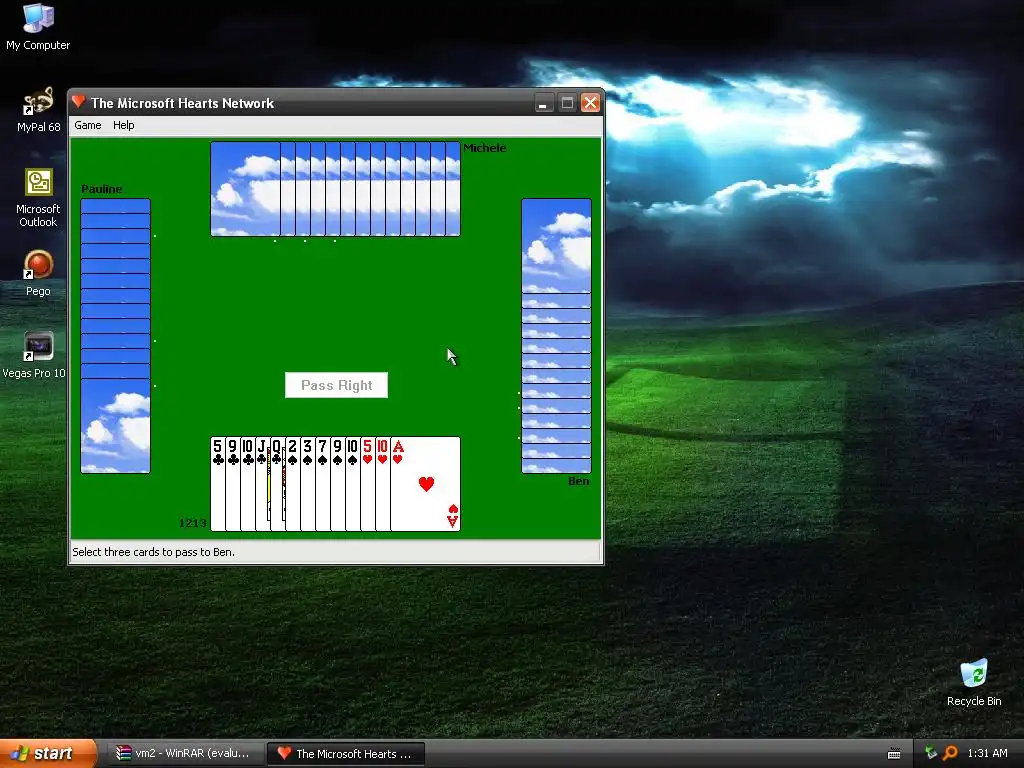
Task: Select the MyPal 68 desktop icon
Action: (x=38, y=109)
